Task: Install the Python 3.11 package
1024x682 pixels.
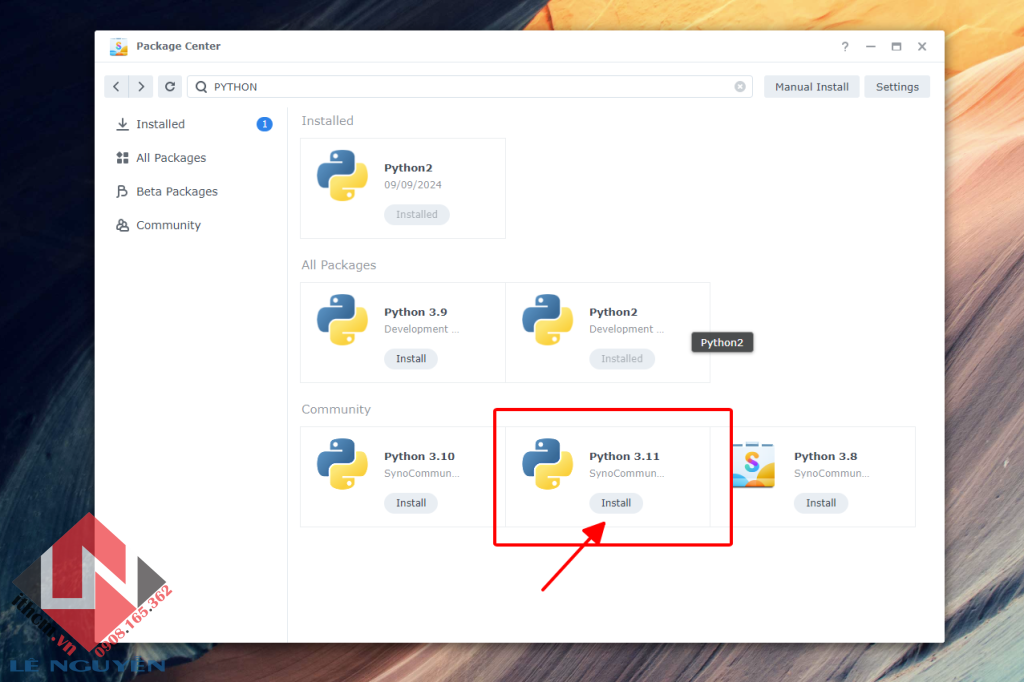Action: click(x=616, y=503)
